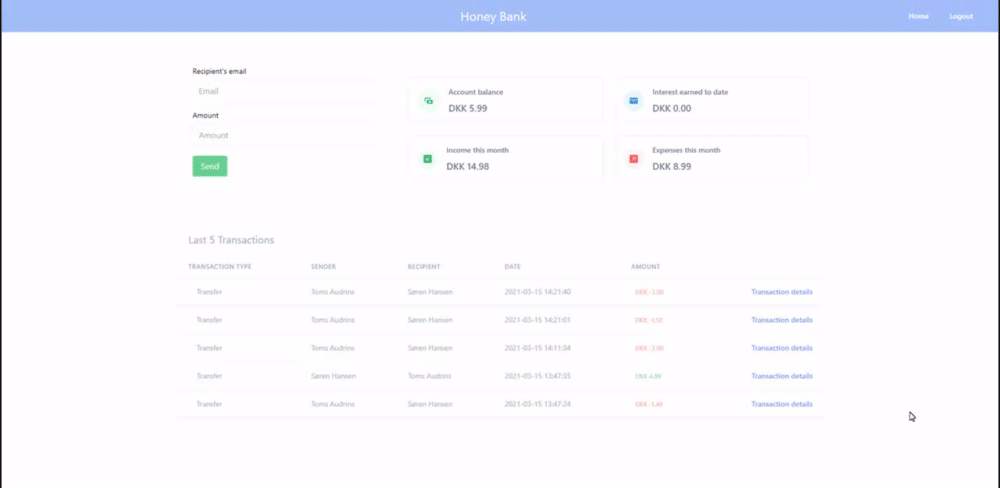The image size is (1000, 488).
Task: Click the date '2021-03-15 14:21:40'
Action: [538, 292]
